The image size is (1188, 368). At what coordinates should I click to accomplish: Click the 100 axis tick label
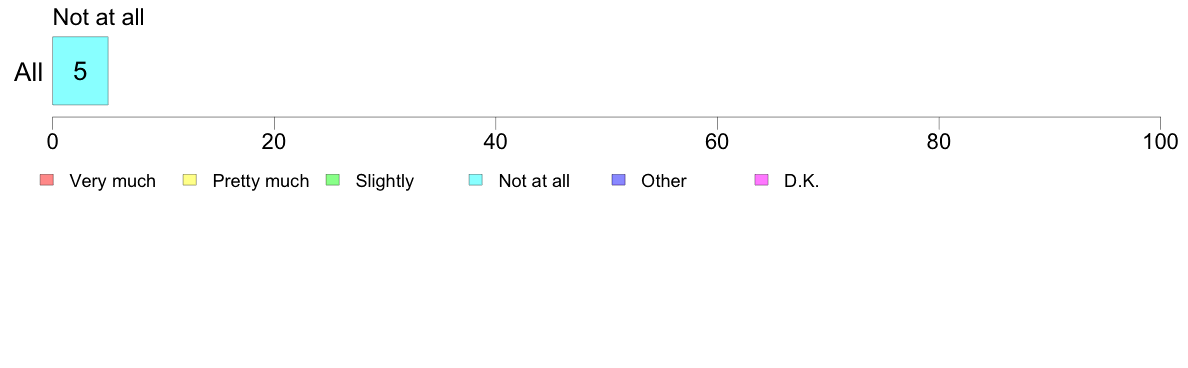tap(1159, 142)
